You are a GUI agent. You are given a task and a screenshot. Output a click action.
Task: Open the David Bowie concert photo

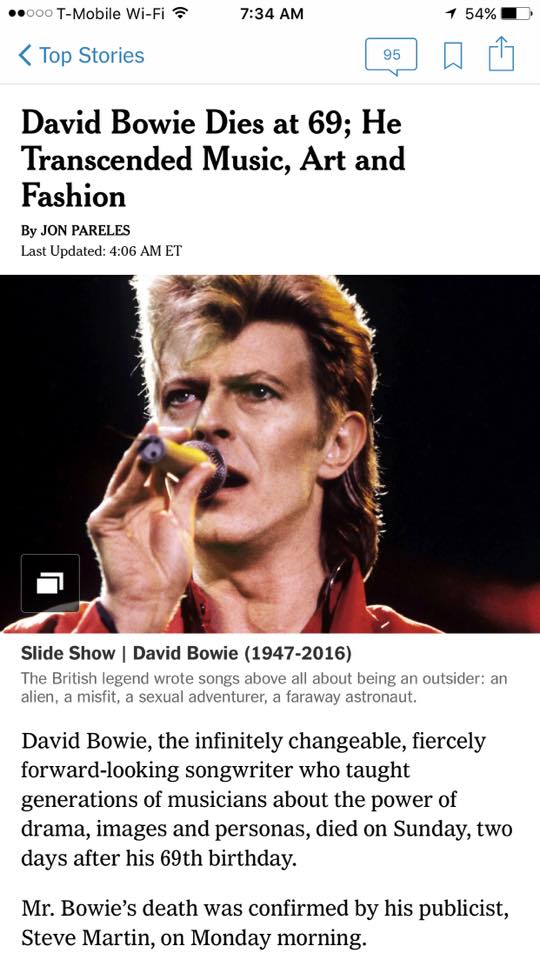pyautogui.click(x=270, y=454)
